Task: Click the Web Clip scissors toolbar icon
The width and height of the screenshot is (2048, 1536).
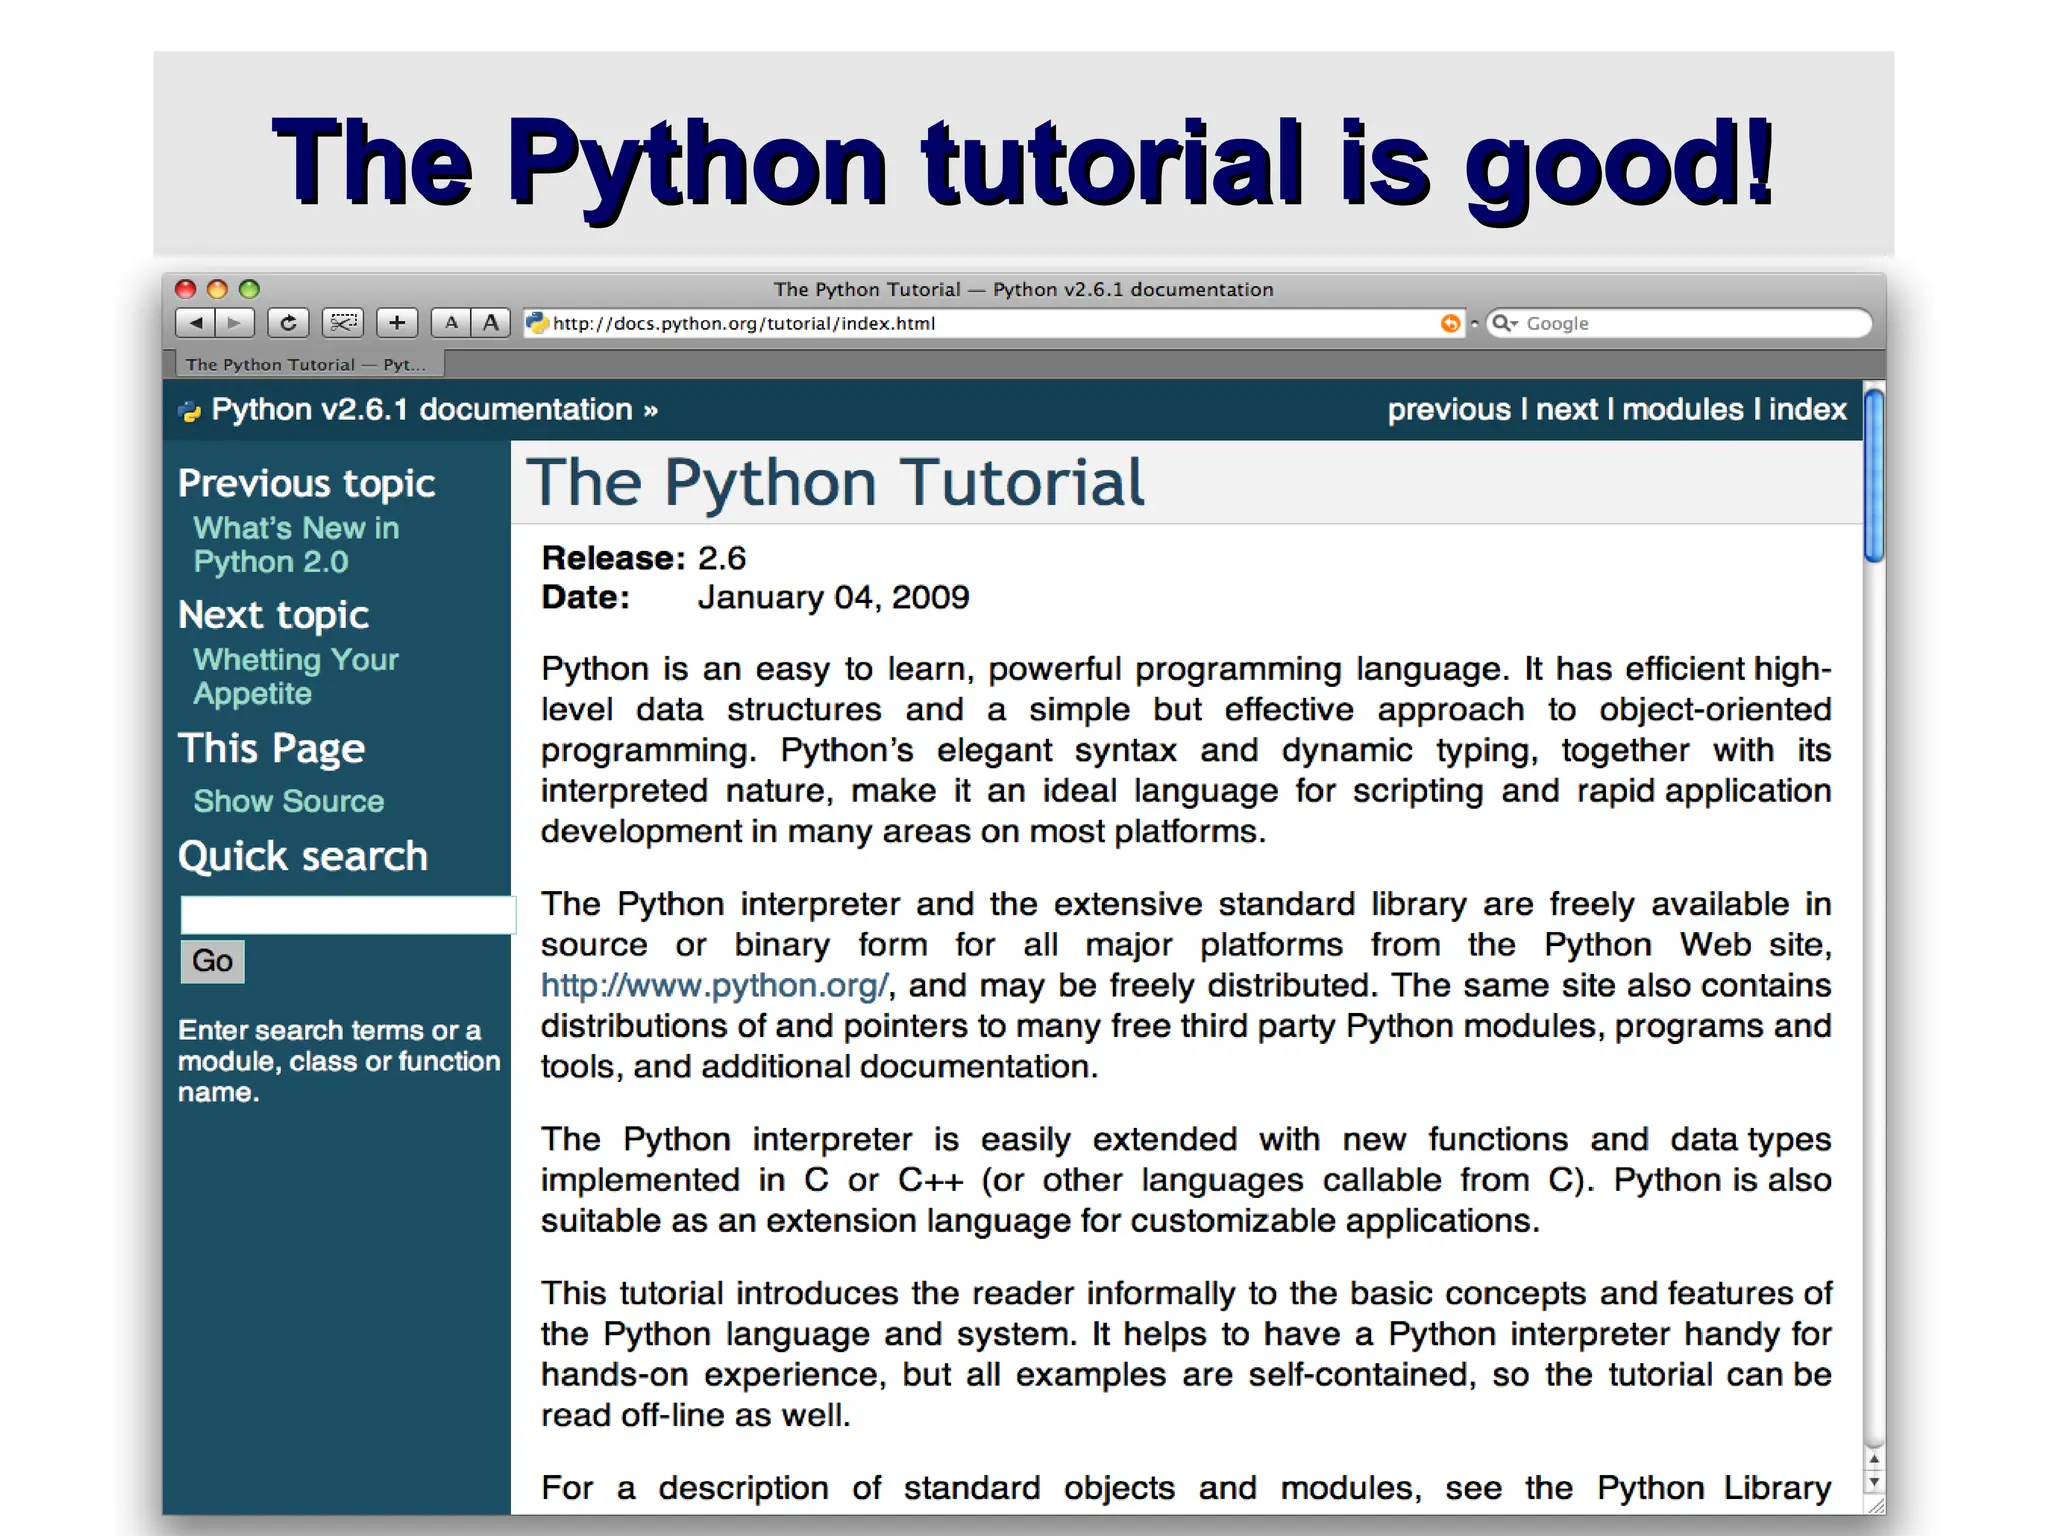Action: [343, 323]
